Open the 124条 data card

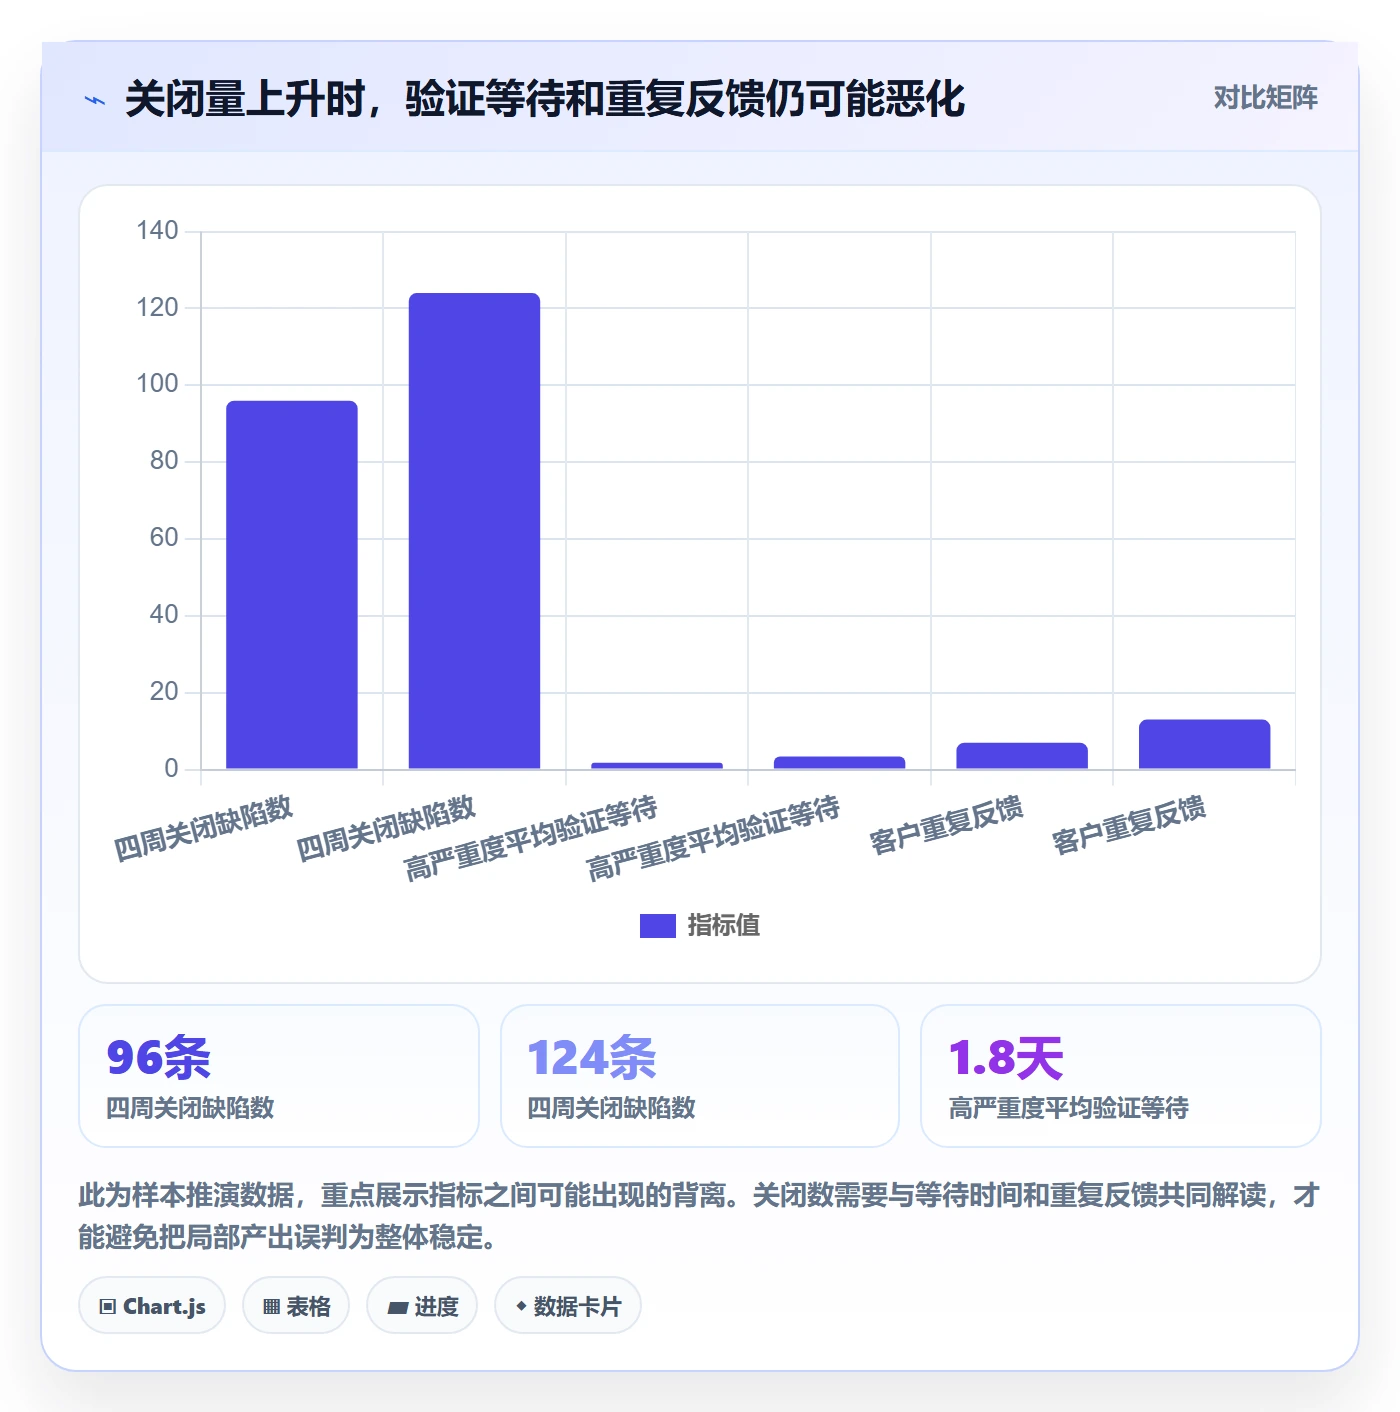click(x=700, y=1076)
